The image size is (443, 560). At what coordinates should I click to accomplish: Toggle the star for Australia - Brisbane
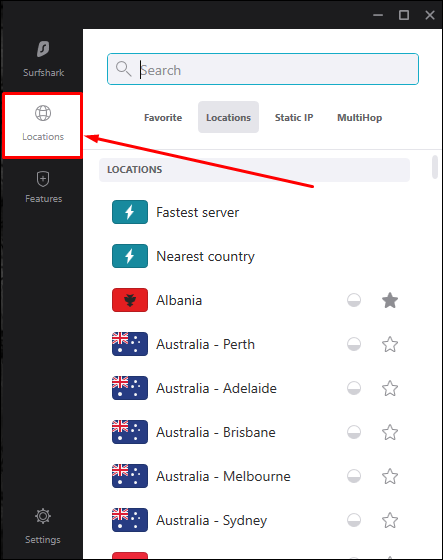390,432
